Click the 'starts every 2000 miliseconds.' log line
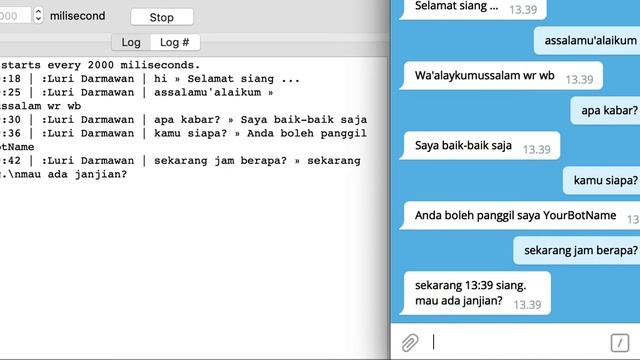The width and height of the screenshot is (640, 360). point(100,65)
